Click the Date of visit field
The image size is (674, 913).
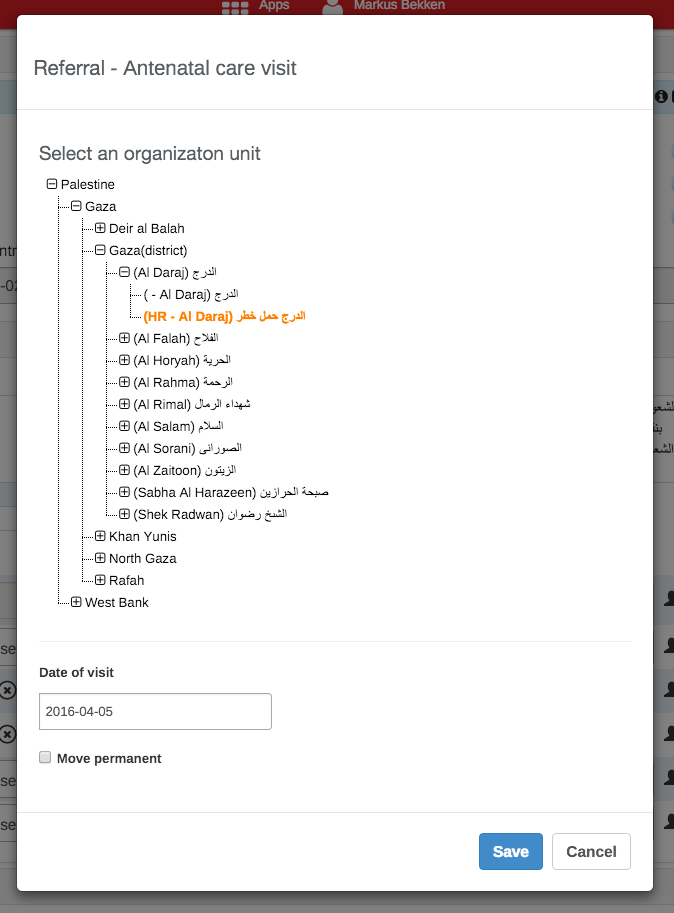coord(155,711)
